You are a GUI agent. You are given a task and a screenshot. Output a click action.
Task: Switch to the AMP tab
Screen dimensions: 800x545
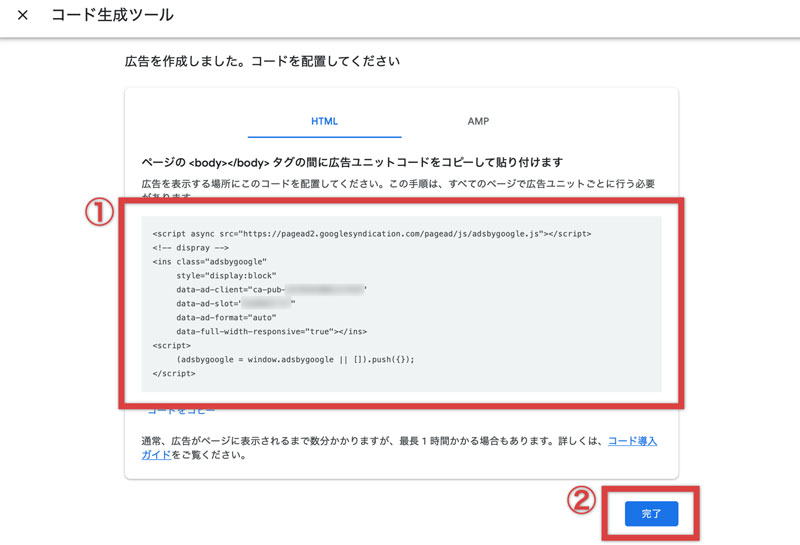tap(478, 121)
